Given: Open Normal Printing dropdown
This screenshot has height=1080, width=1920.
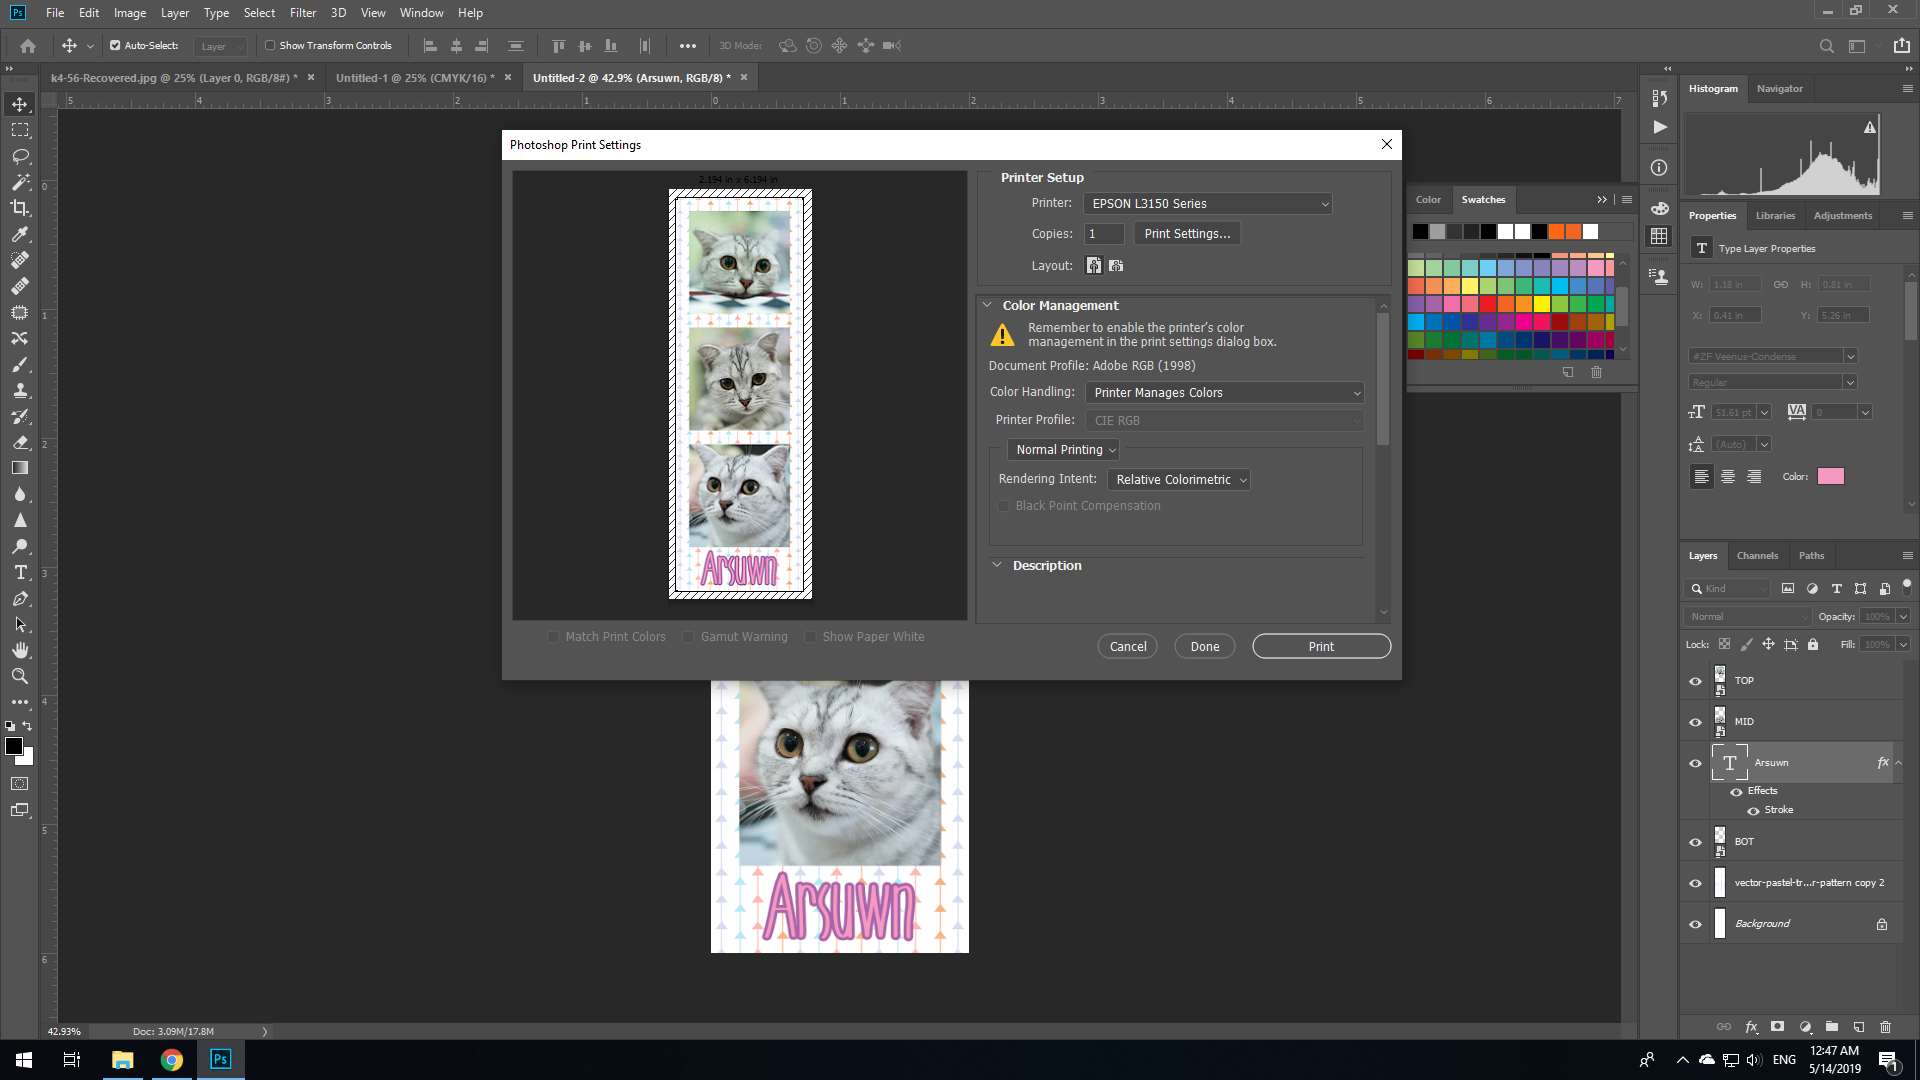Looking at the screenshot, I should pos(1063,450).
